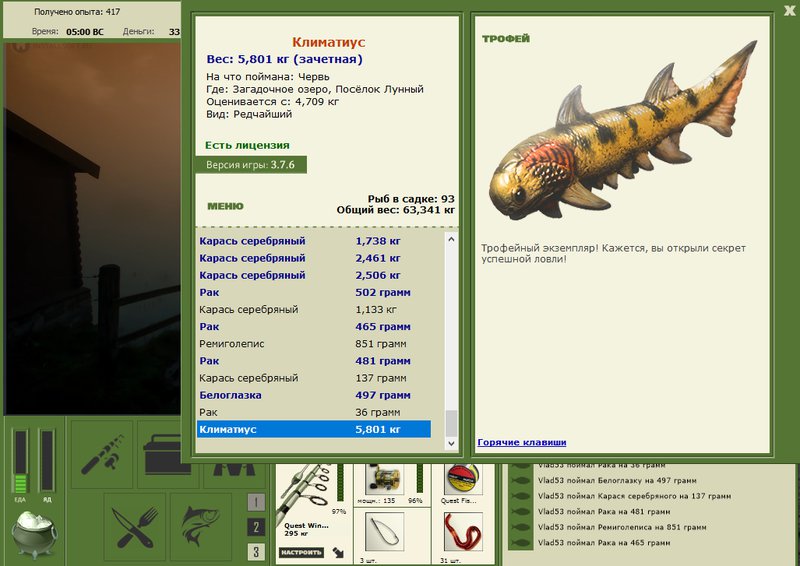Click the groundbait cauldron pot icon
Screen dimensions: 800x566
click(35, 534)
